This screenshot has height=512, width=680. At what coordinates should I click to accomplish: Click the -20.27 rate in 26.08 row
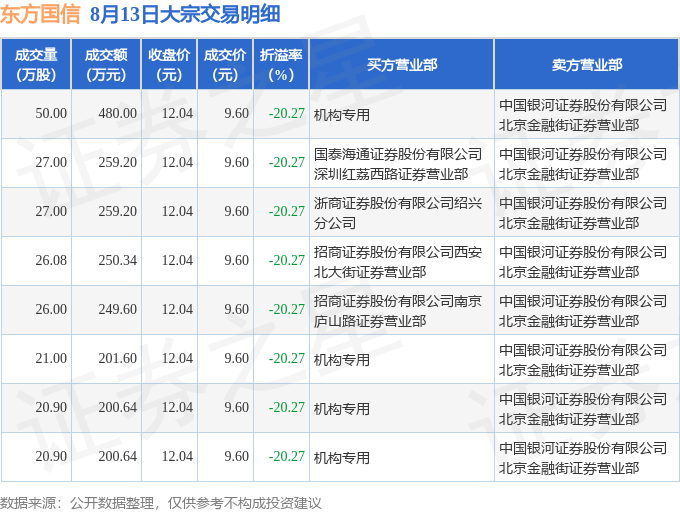(287, 261)
